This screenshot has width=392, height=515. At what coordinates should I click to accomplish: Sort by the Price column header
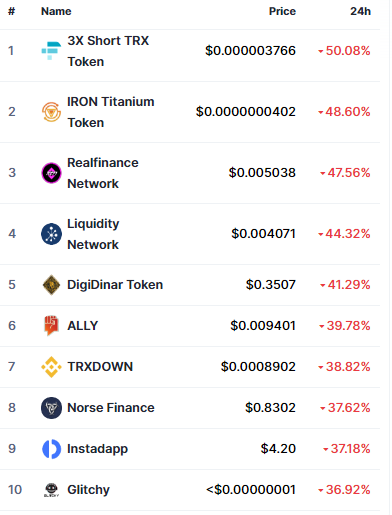282,11
